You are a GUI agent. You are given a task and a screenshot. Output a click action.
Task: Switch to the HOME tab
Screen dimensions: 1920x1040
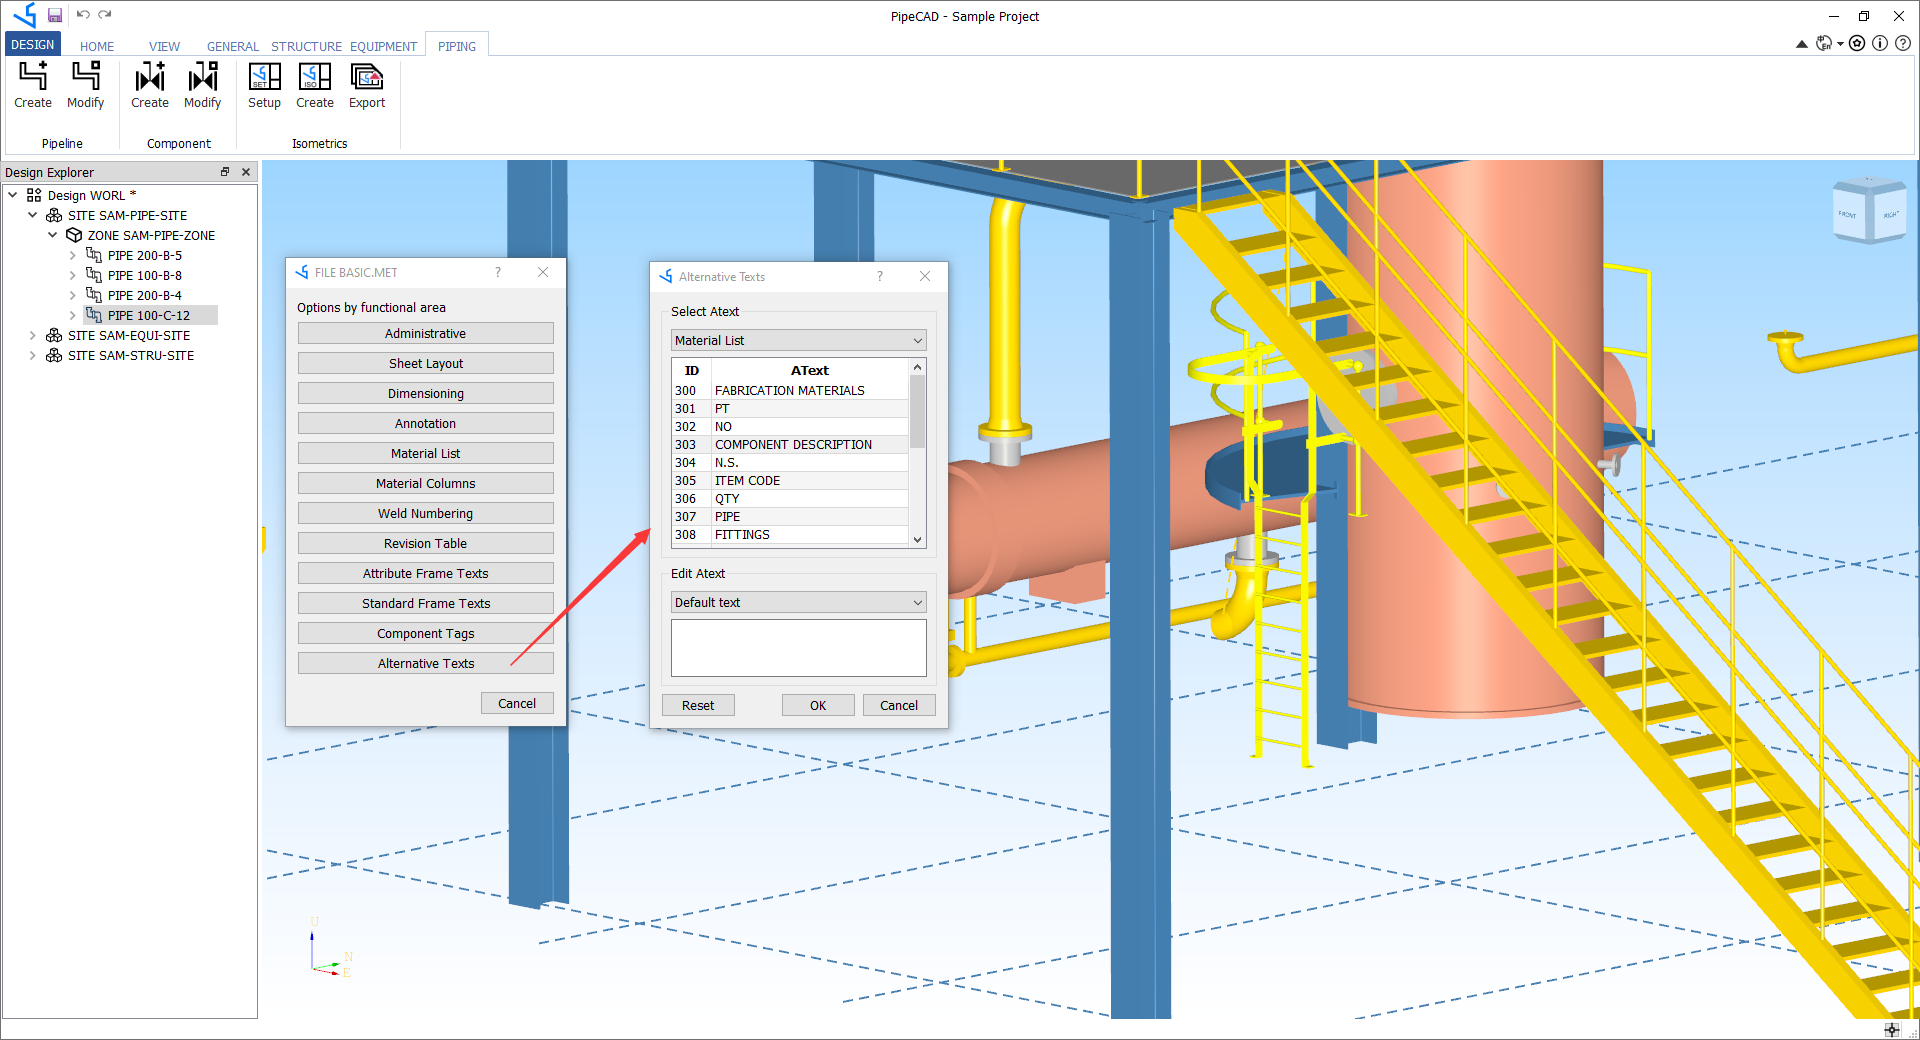(x=97, y=46)
